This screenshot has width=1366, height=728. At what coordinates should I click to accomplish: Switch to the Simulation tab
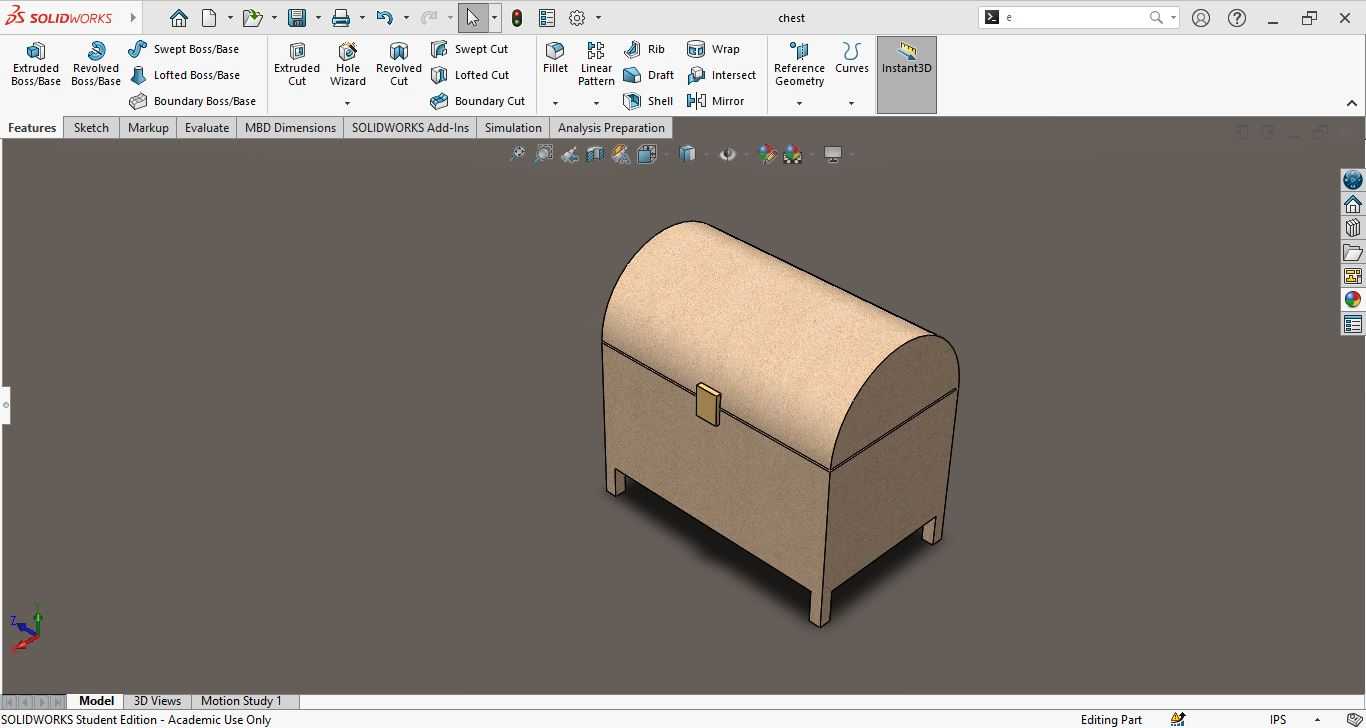coord(513,128)
